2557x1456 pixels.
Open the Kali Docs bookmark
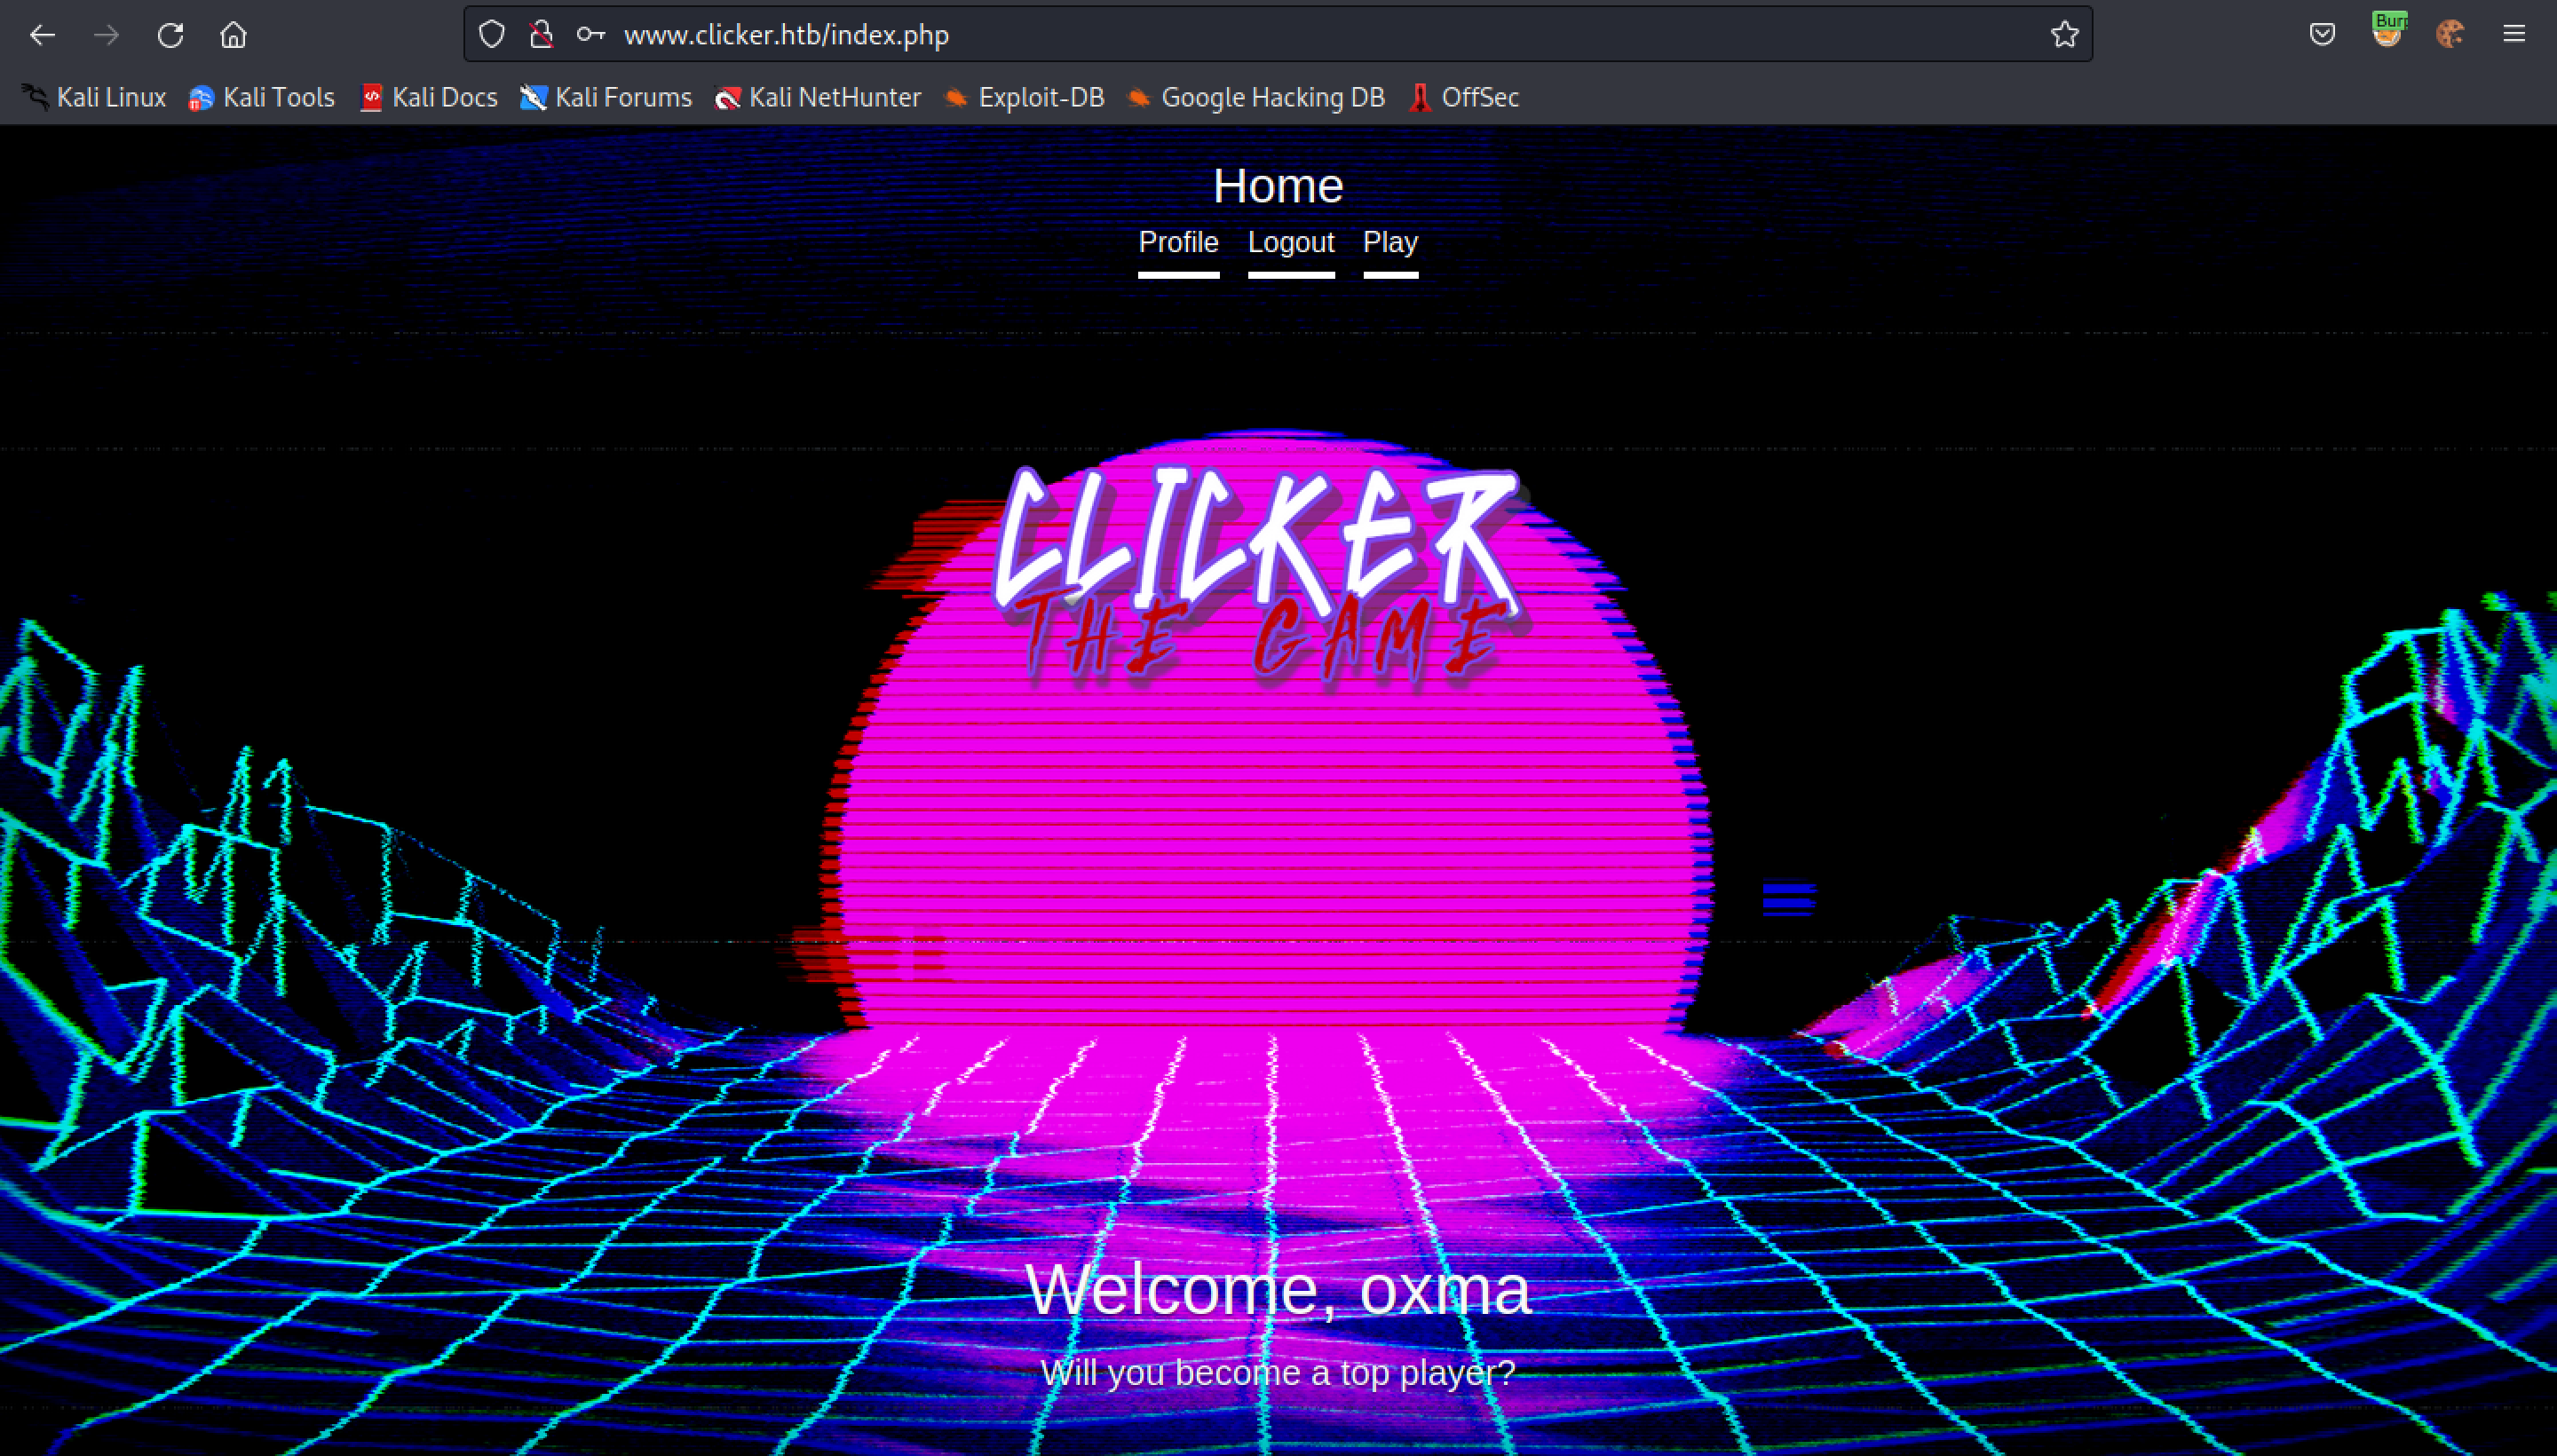pyautogui.click(x=429, y=97)
